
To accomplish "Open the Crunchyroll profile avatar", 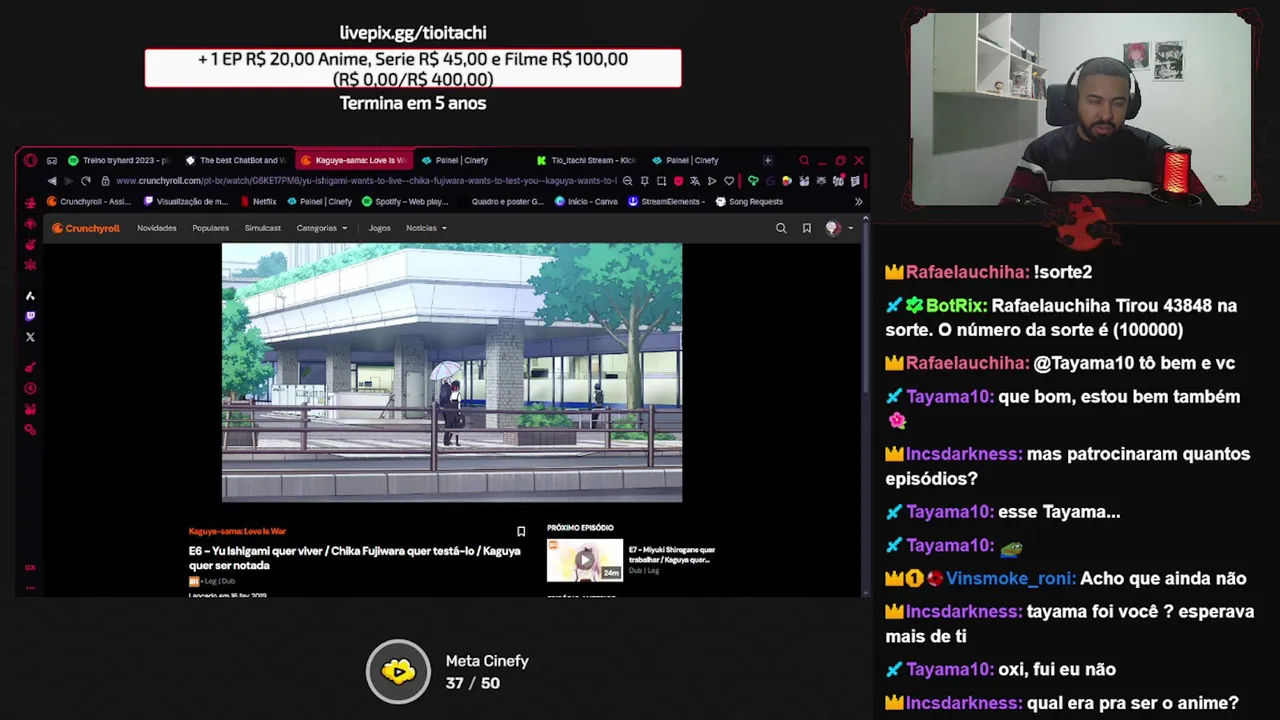I will click(832, 228).
